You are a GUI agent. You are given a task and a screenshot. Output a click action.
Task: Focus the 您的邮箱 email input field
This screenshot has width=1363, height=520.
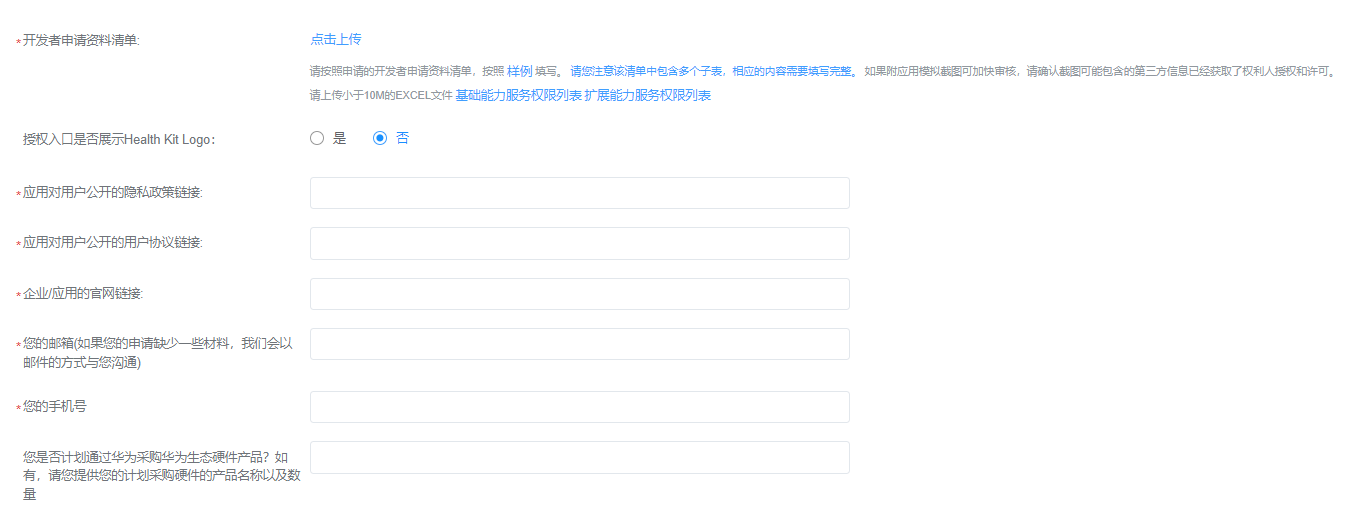click(x=580, y=344)
